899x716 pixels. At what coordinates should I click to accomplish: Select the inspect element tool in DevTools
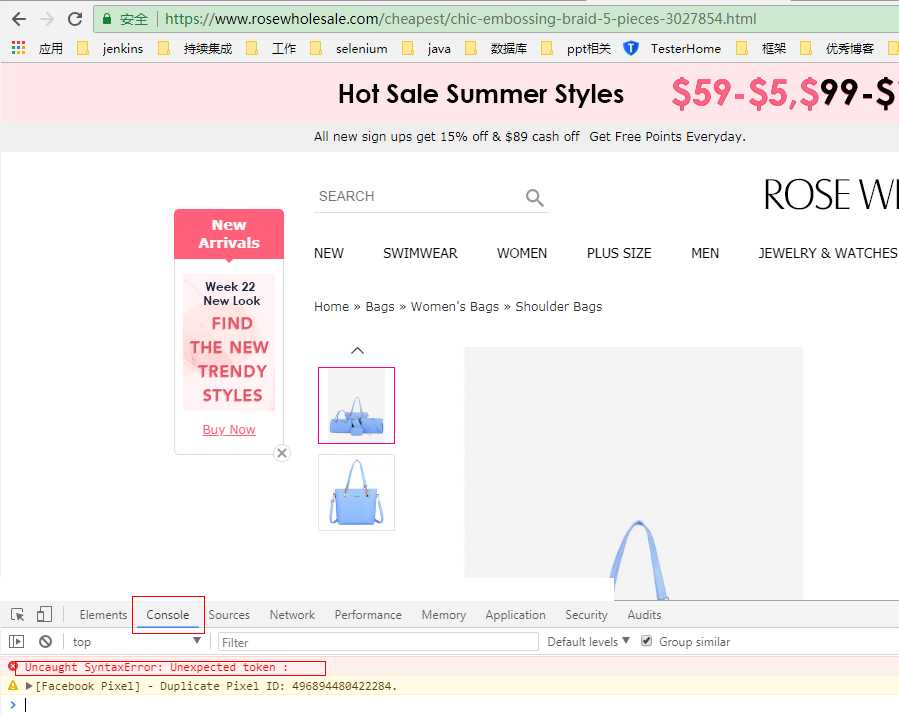click(x=17, y=615)
